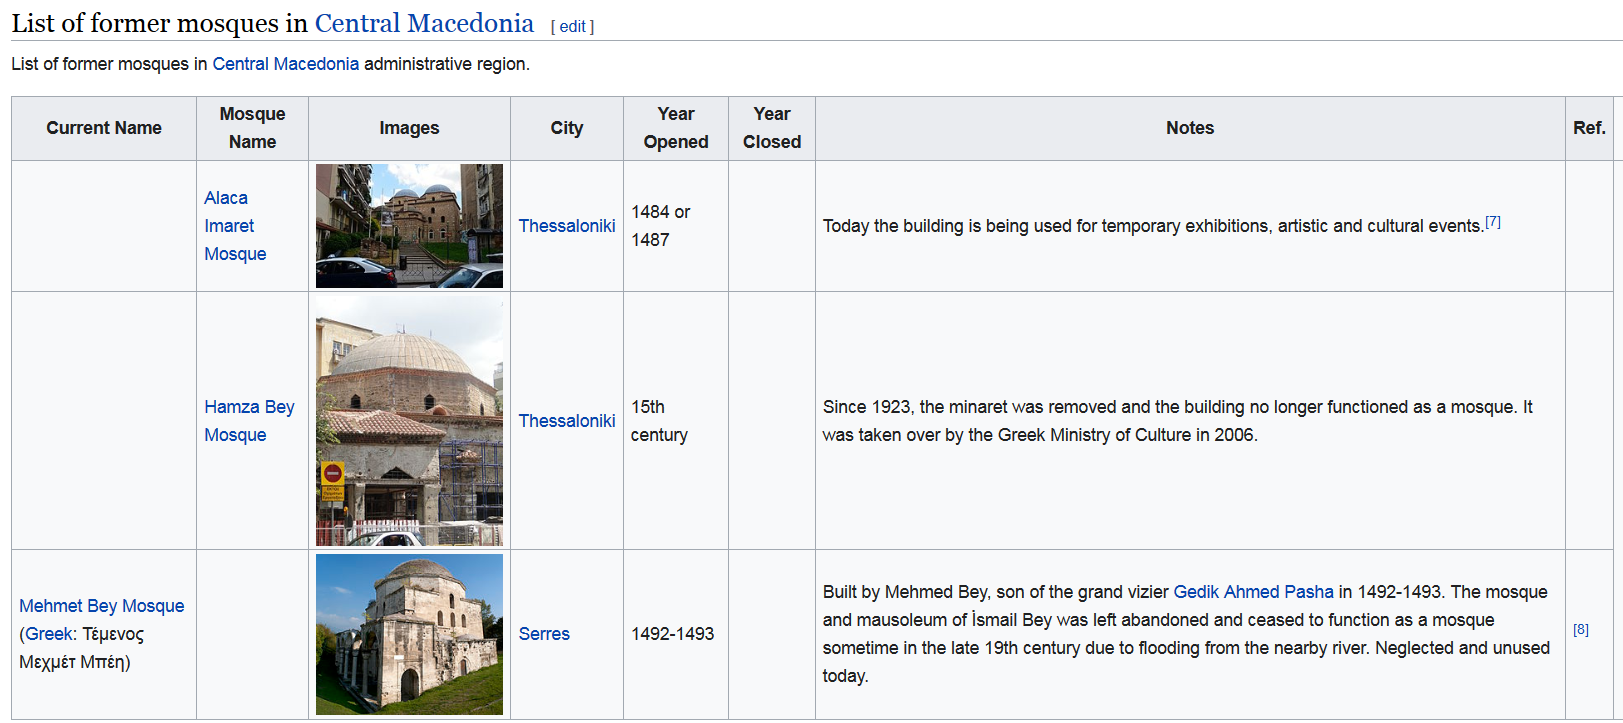Image resolution: width=1623 pixels, height=723 pixels.
Task: Open the Mehmet Bey Mosque photo
Action: tap(409, 634)
